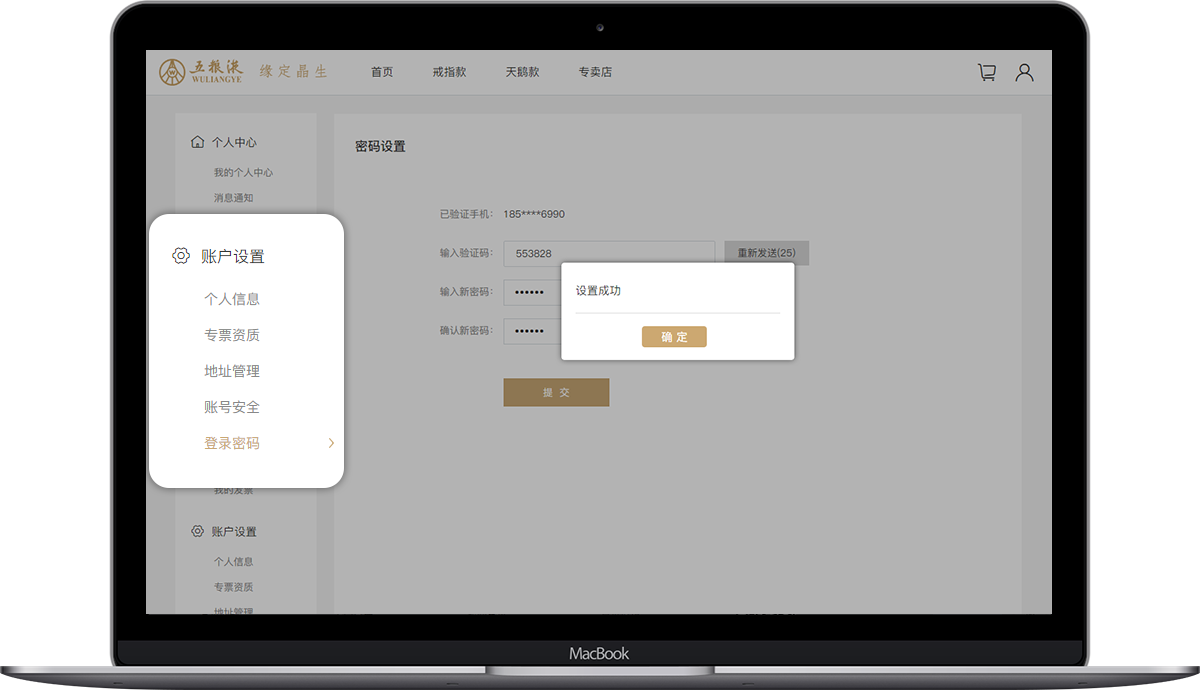Click the dimmed sidebar 账户设置 heading
Screen dimensions: 1200x690
[x=234, y=531]
